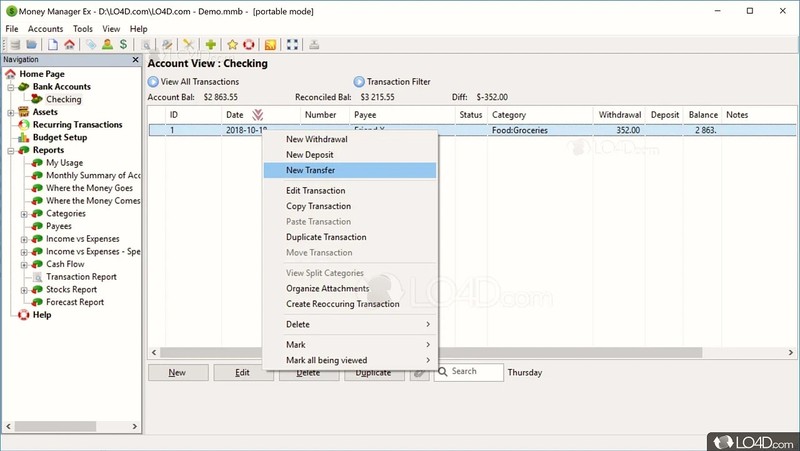The width and height of the screenshot is (800, 451).
Task: Click the Edit button below the table
Action: click(242, 373)
